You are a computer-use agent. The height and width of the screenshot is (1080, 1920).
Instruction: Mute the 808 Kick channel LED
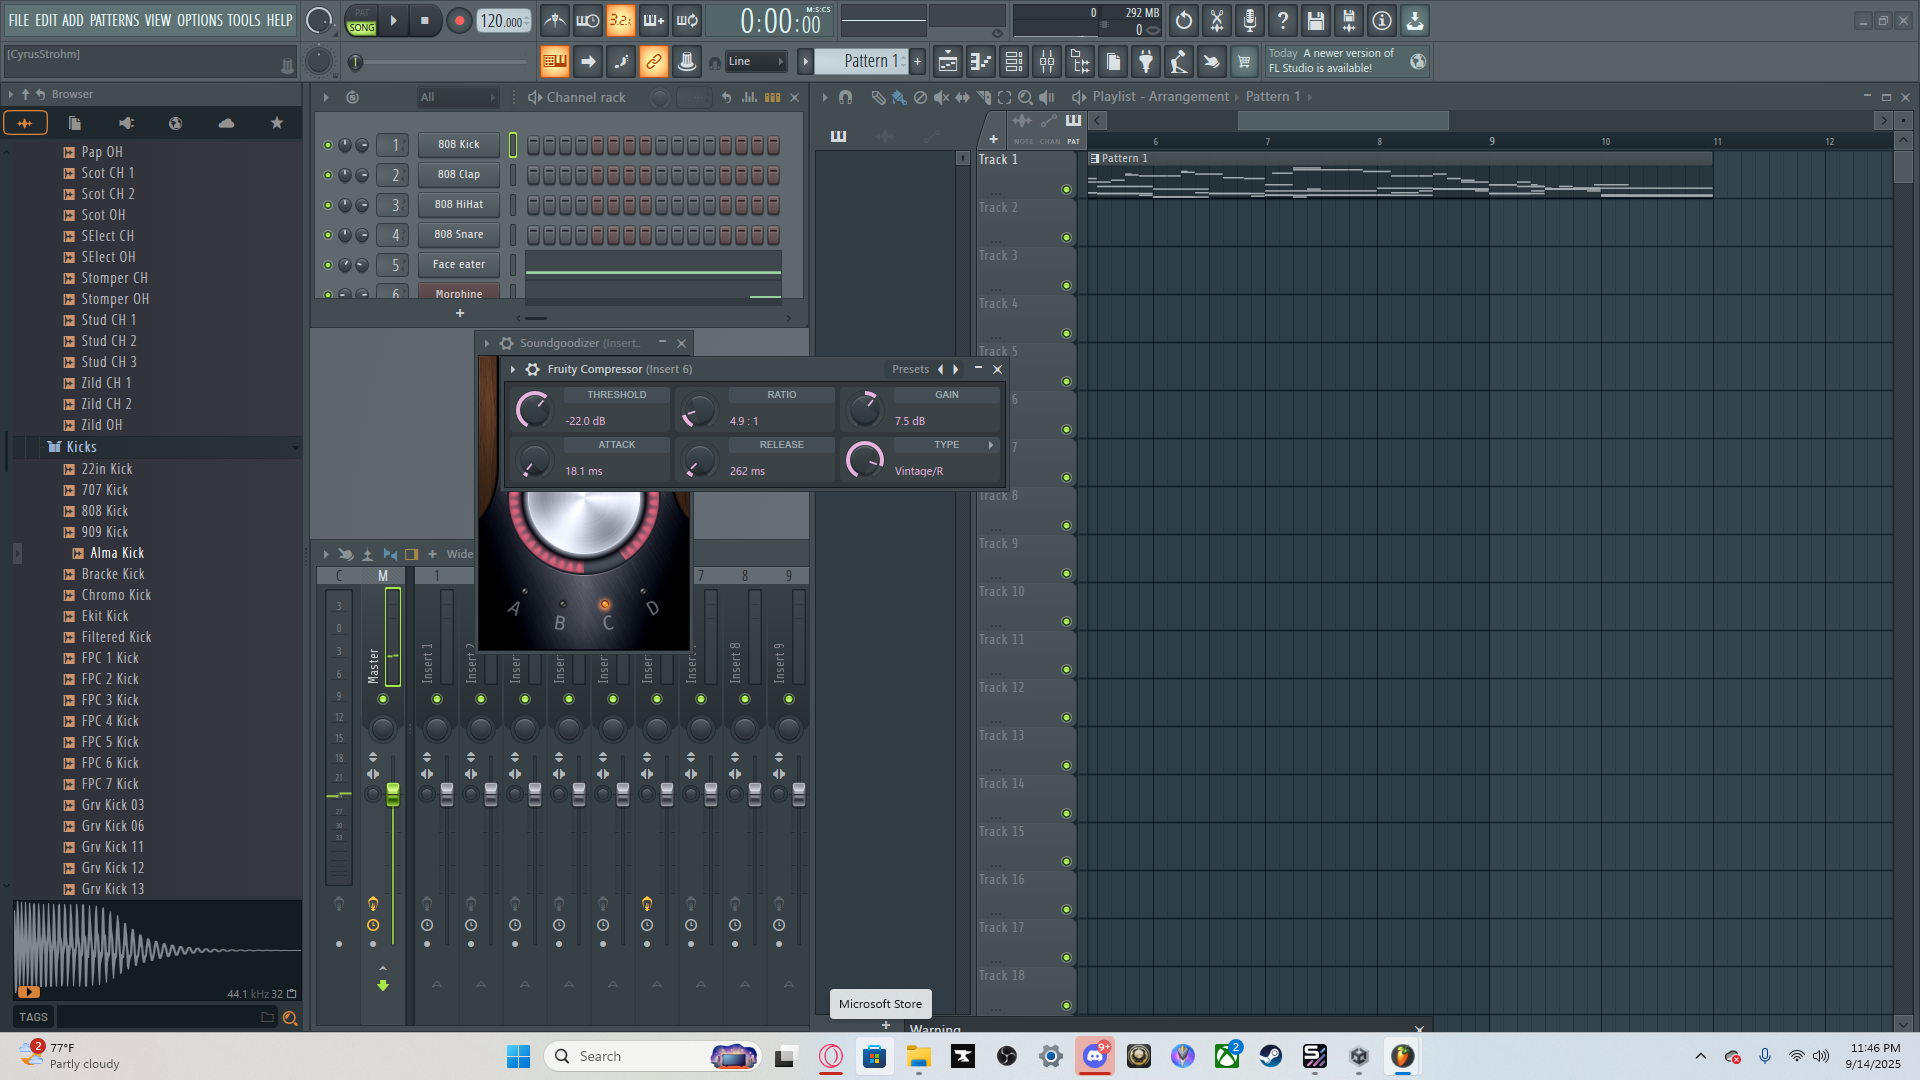tap(328, 145)
